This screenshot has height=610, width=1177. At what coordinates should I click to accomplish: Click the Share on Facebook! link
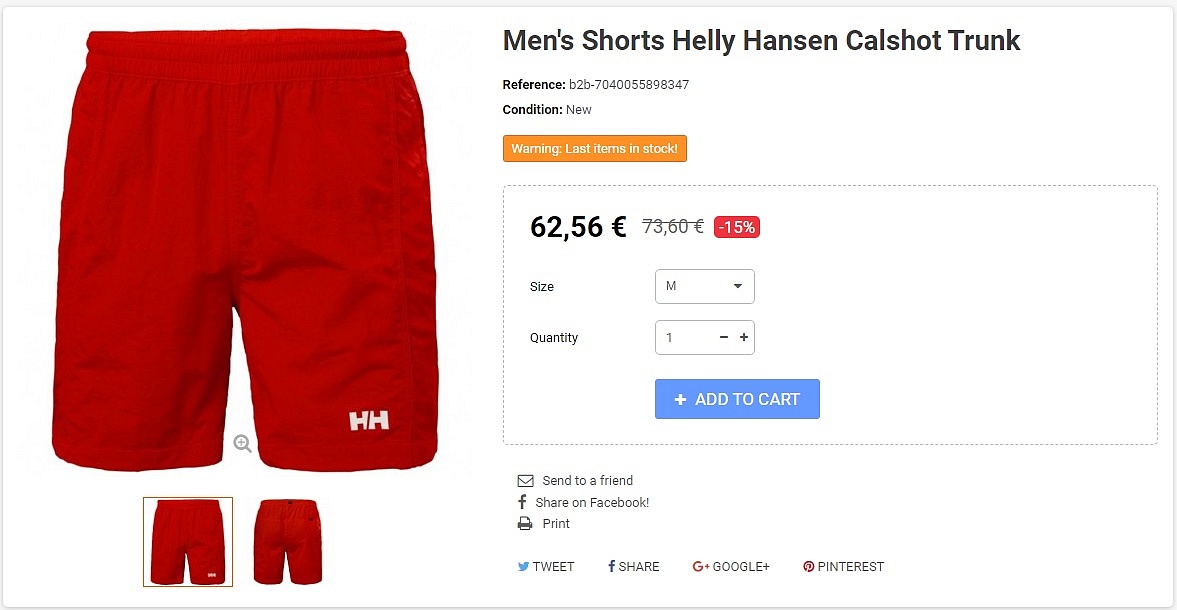point(592,503)
